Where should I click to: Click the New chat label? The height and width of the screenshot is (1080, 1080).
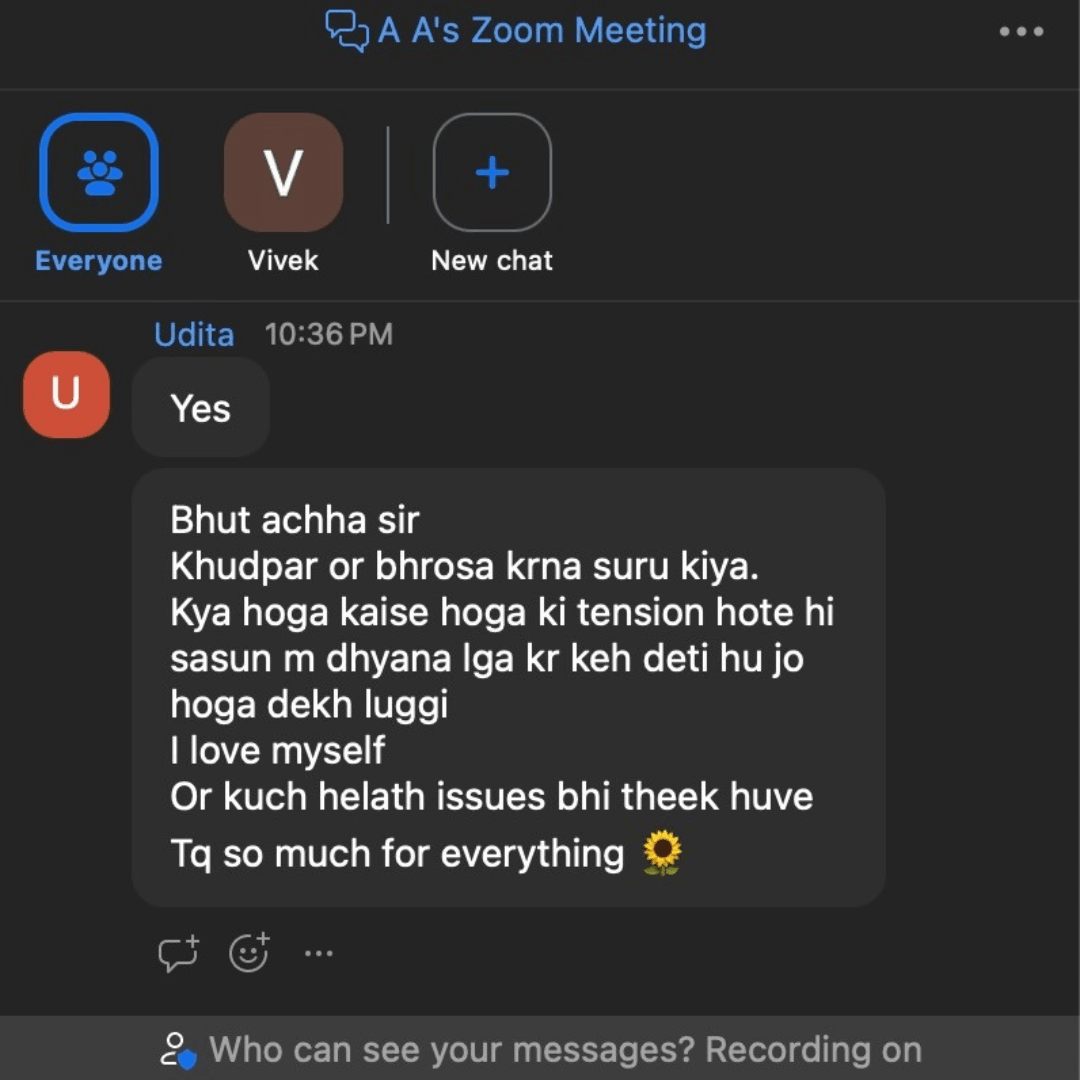(x=492, y=261)
